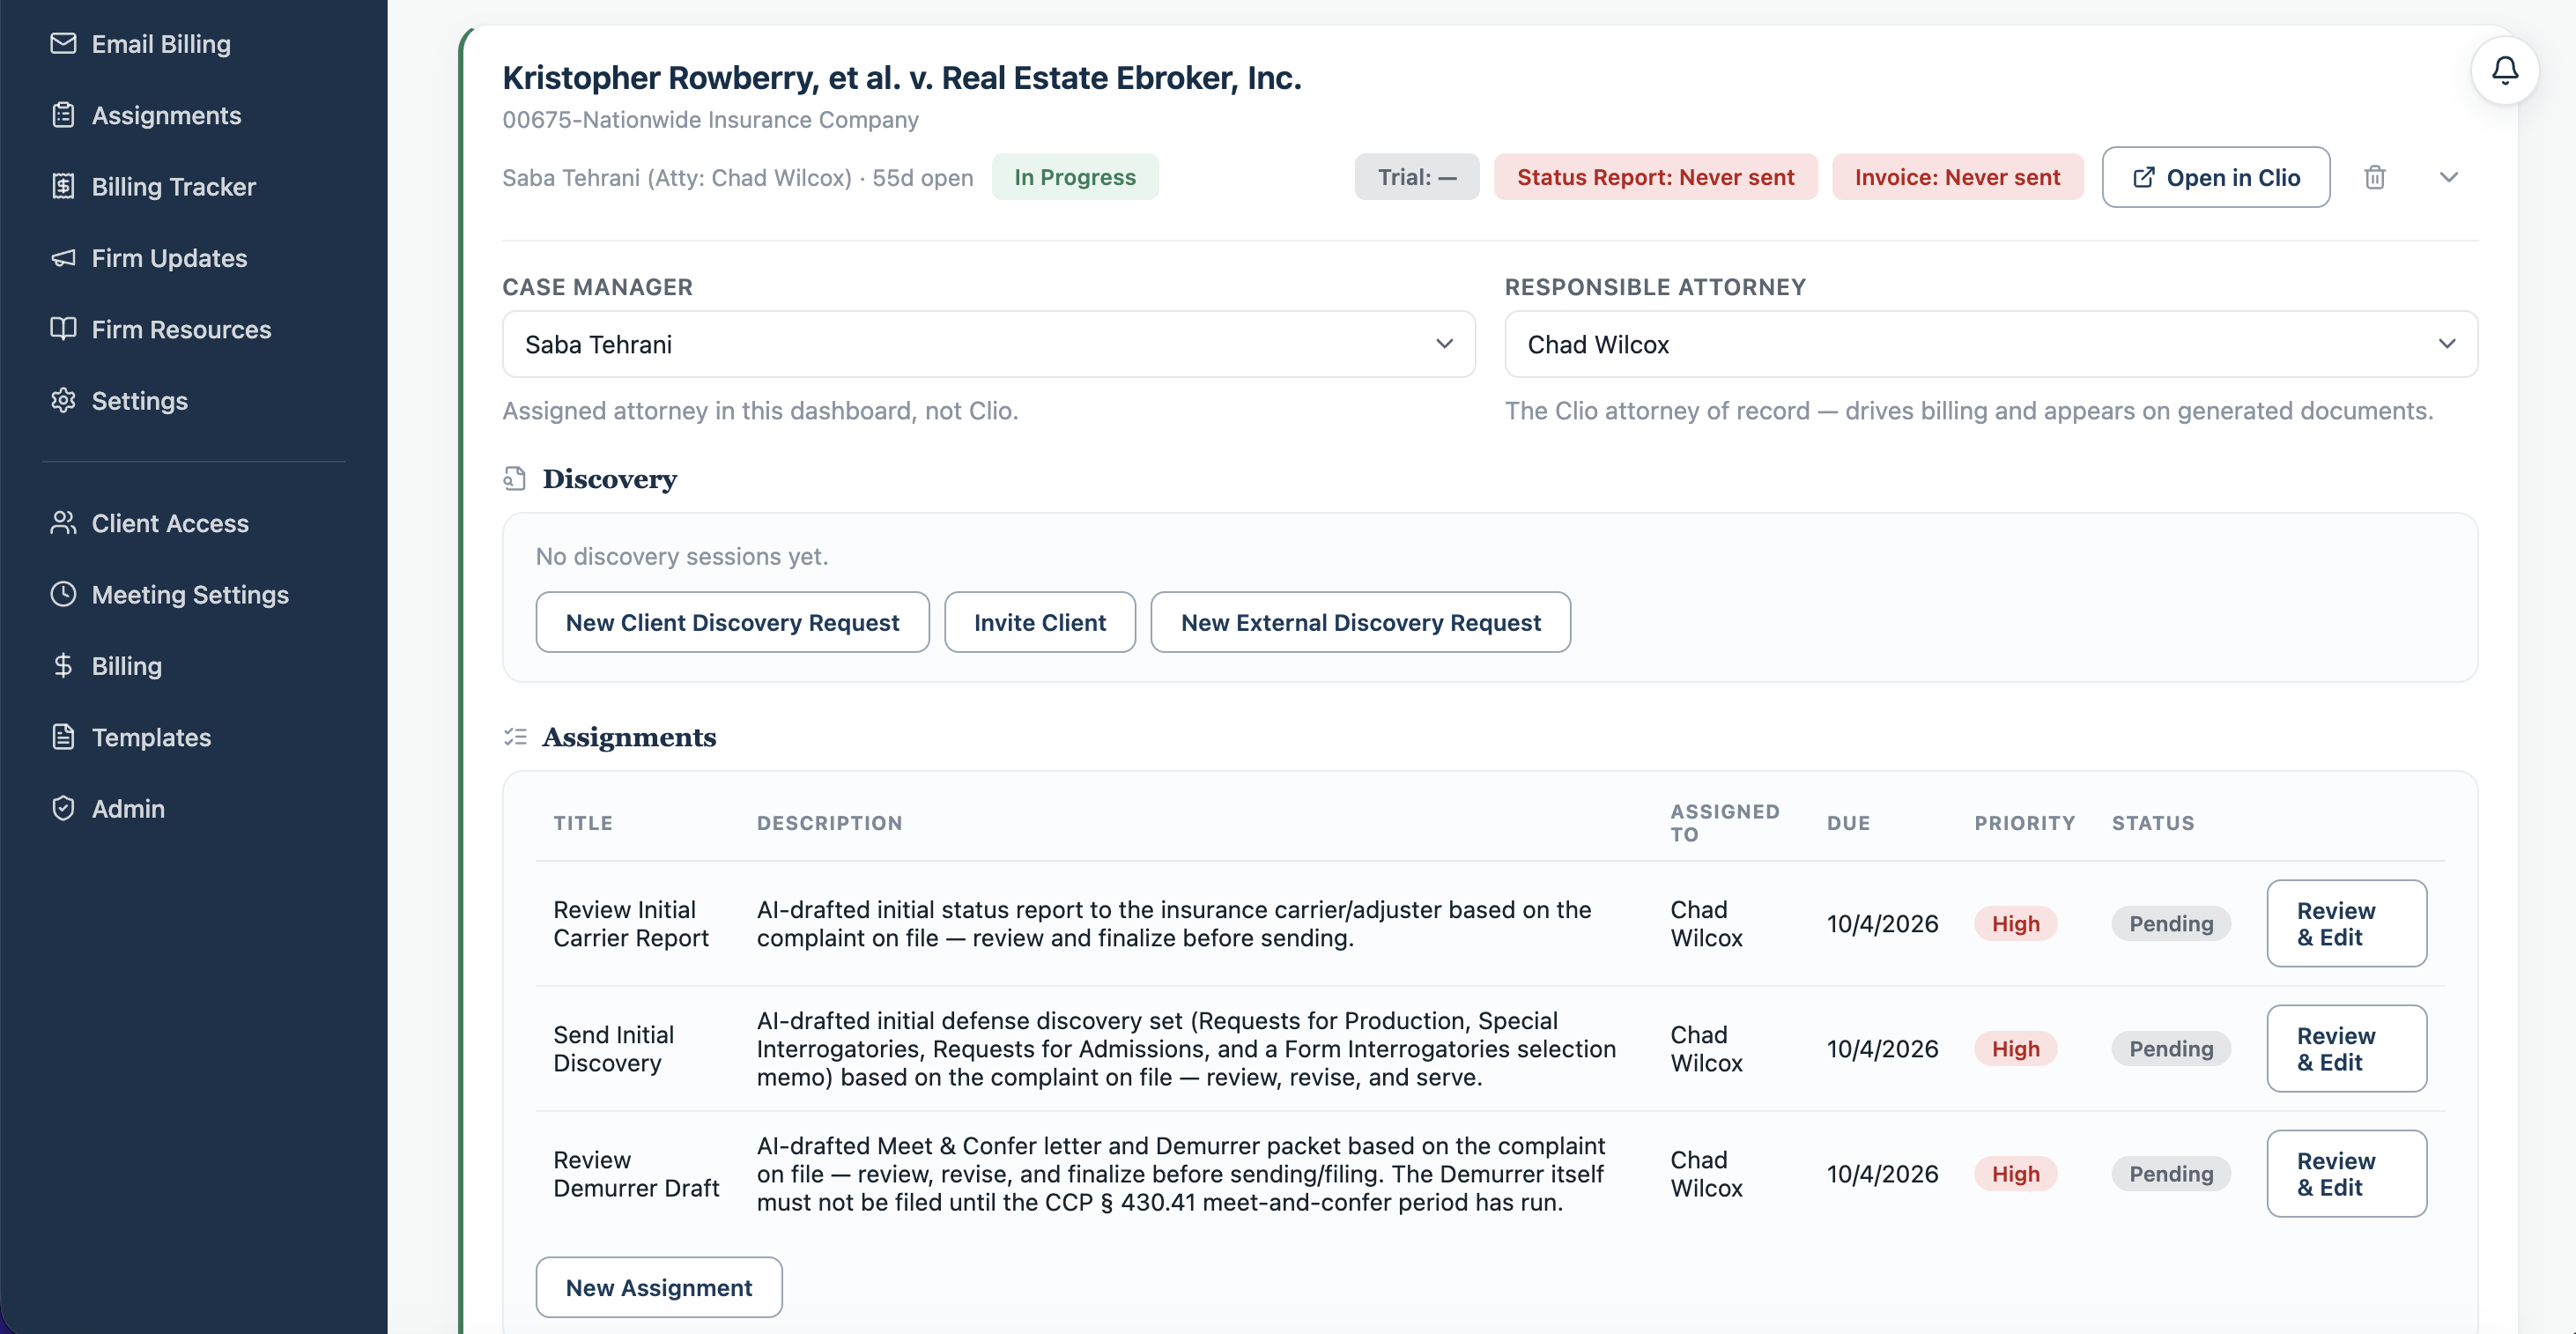Click the 00675-Nationwide Insurance Company subtitle
Screen dimensions: 2576x1334
[710, 119]
